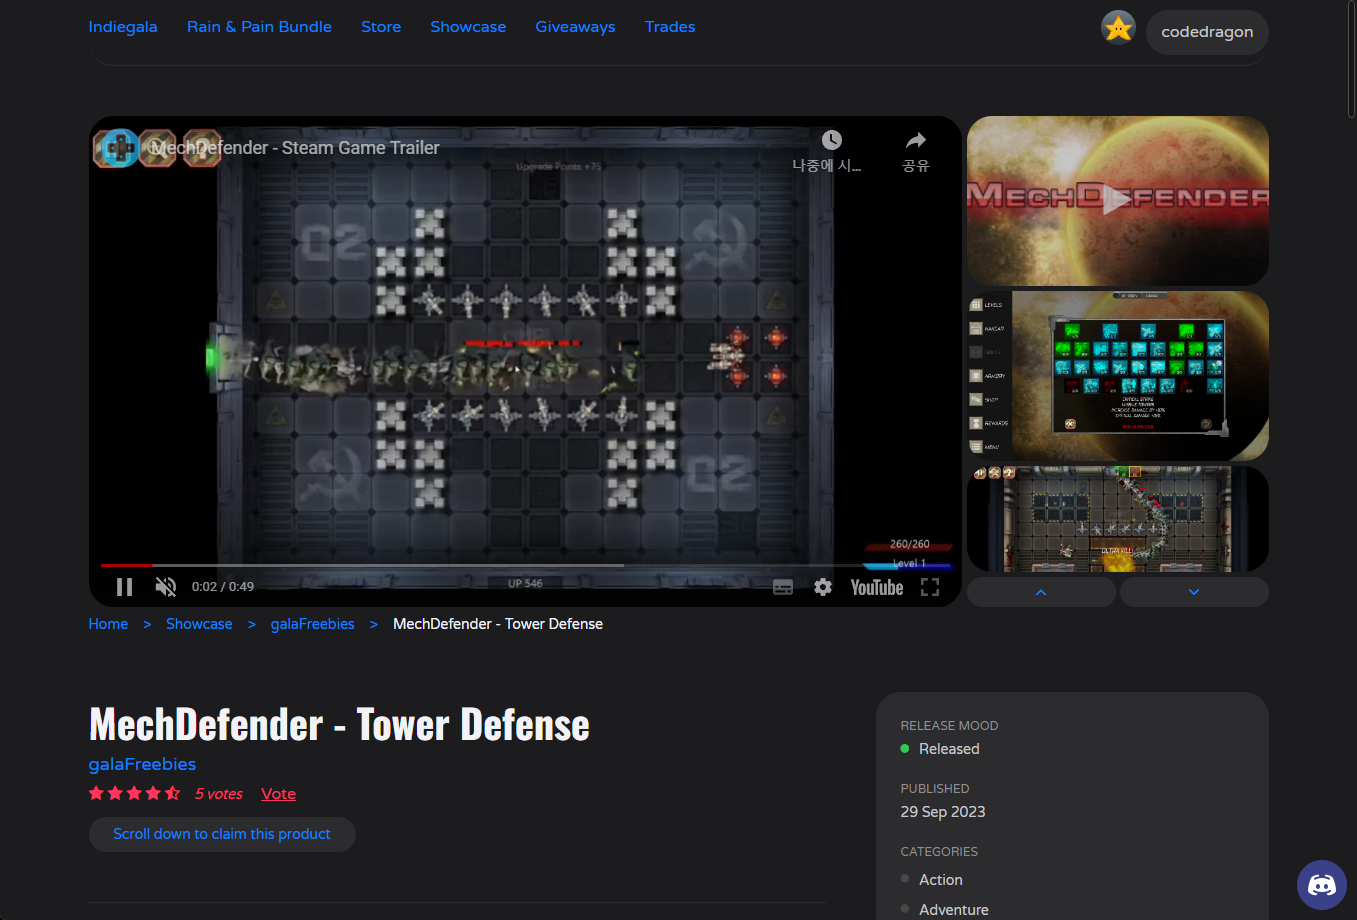This screenshot has width=1357, height=920.
Task: Open Discord chat floating icon
Action: point(1322,885)
